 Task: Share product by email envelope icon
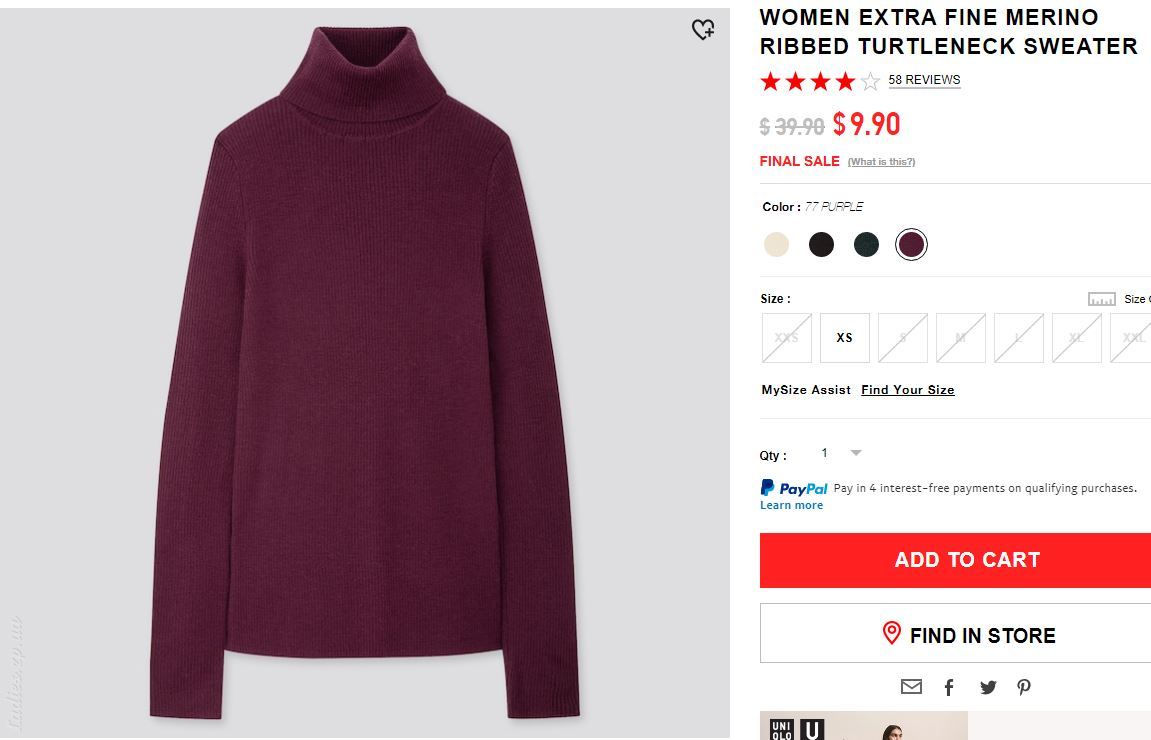pyautogui.click(x=911, y=686)
